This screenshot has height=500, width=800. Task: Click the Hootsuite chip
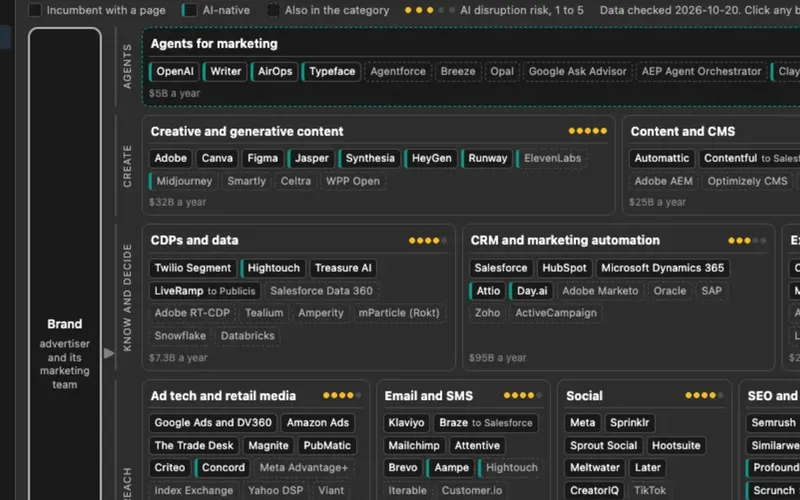pyautogui.click(x=676, y=446)
